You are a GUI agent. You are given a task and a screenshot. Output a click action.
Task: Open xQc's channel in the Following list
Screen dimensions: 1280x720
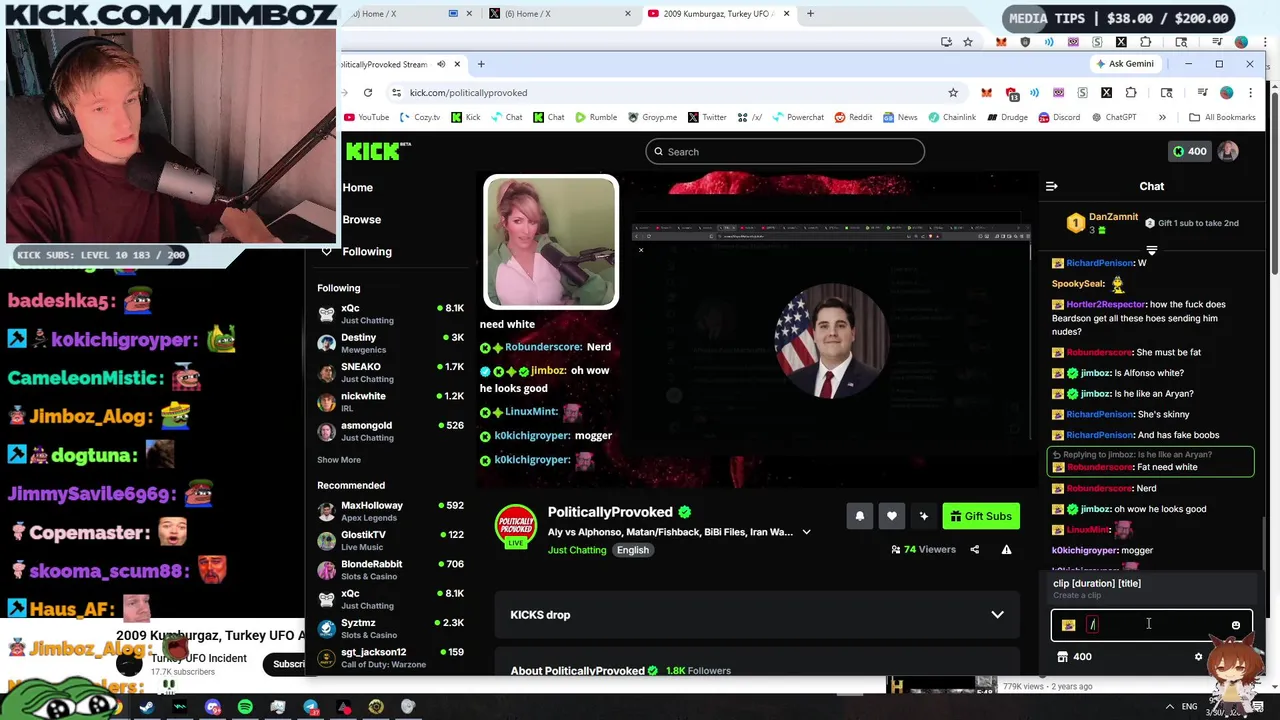pyautogui.click(x=390, y=314)
